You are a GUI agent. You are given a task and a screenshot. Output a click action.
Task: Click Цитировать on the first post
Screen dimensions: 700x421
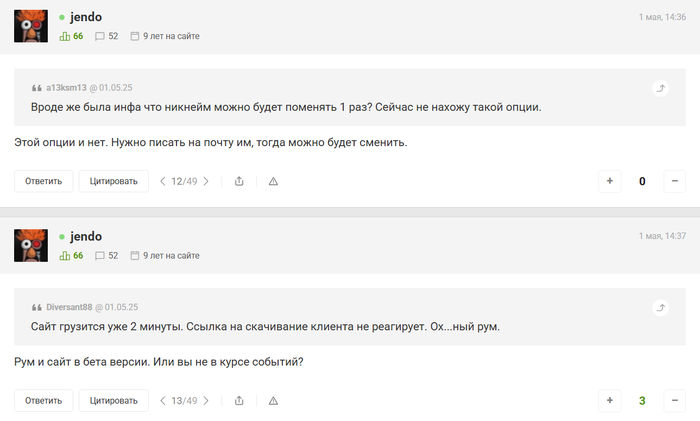tap(113, 181)
